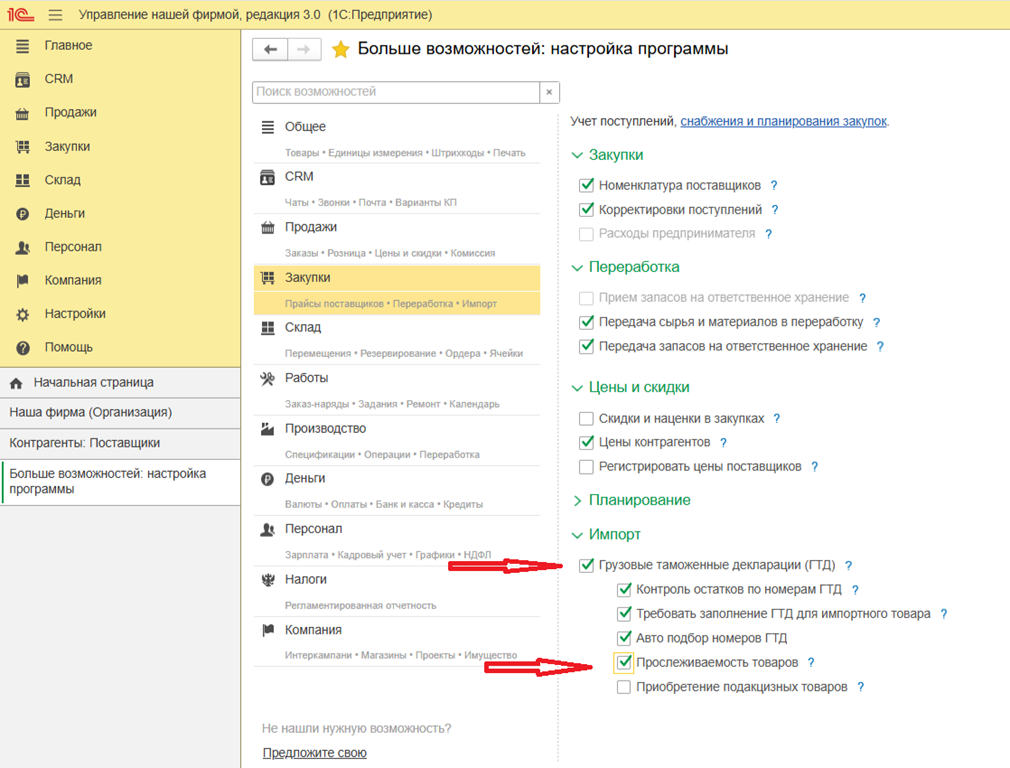Screen dimensions: 1010x768
Task: Open CRM section icon in left sidebar
Action: 22,79
